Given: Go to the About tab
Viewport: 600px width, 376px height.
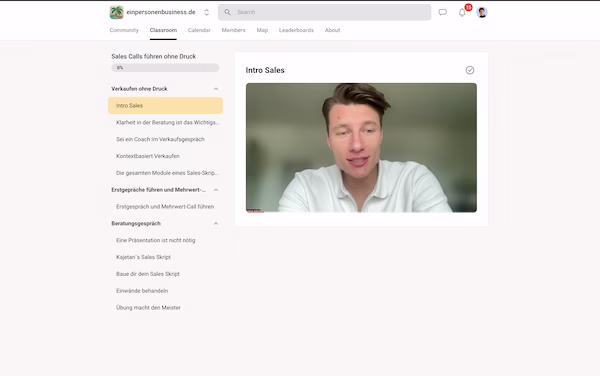Looking at the screenshot, I should (332, 30).
